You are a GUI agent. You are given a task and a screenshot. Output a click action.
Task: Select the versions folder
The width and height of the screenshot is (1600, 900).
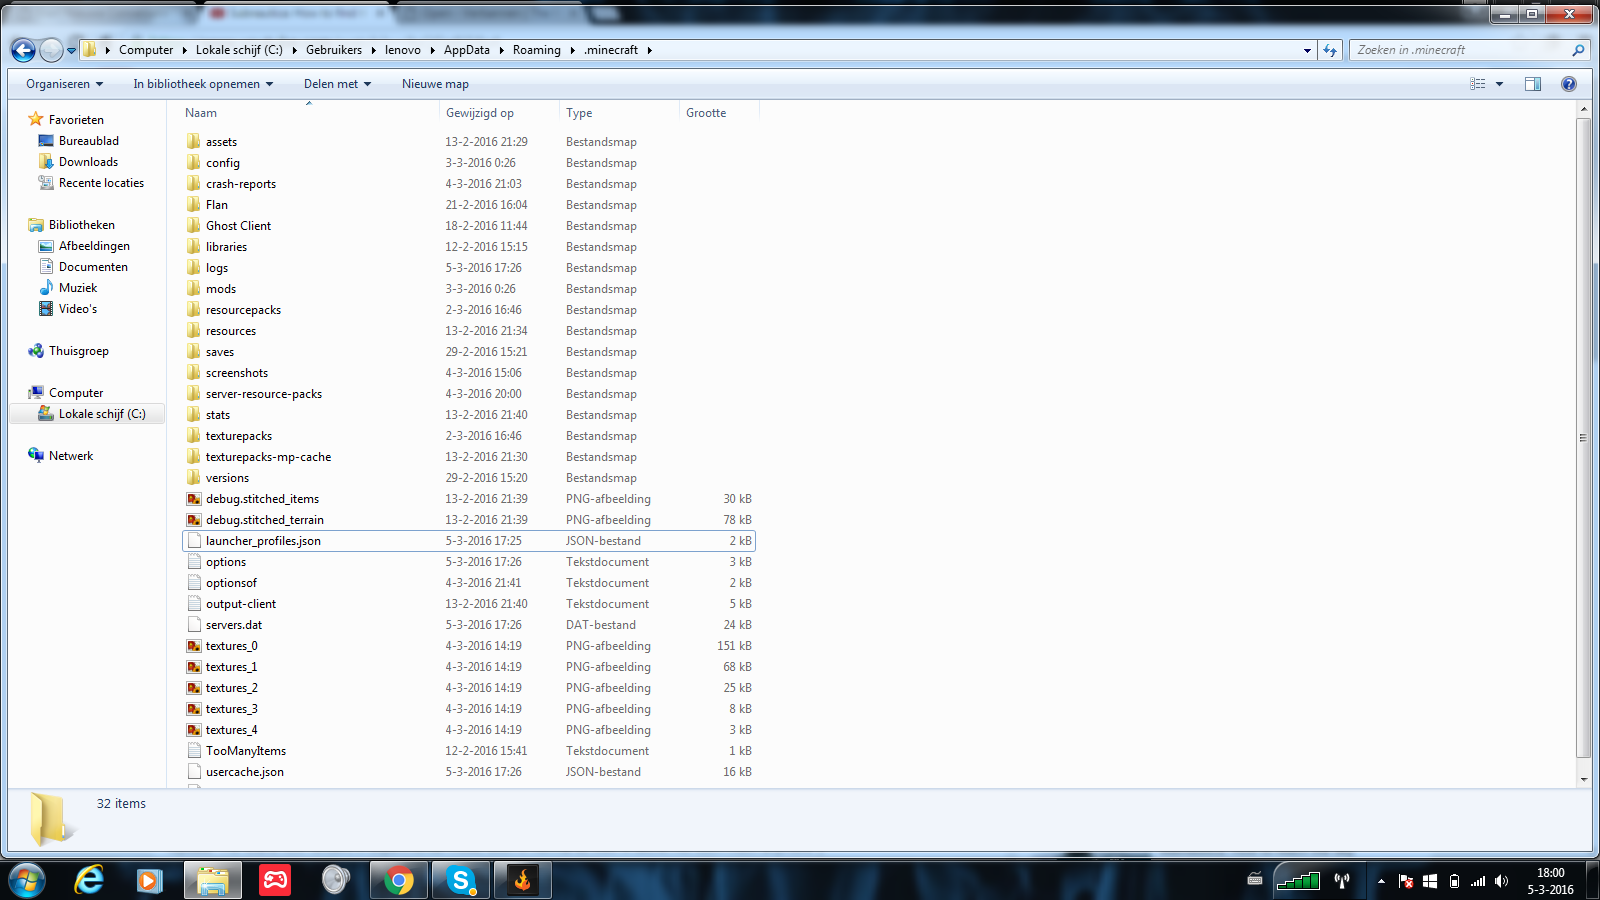coord(227,478)
